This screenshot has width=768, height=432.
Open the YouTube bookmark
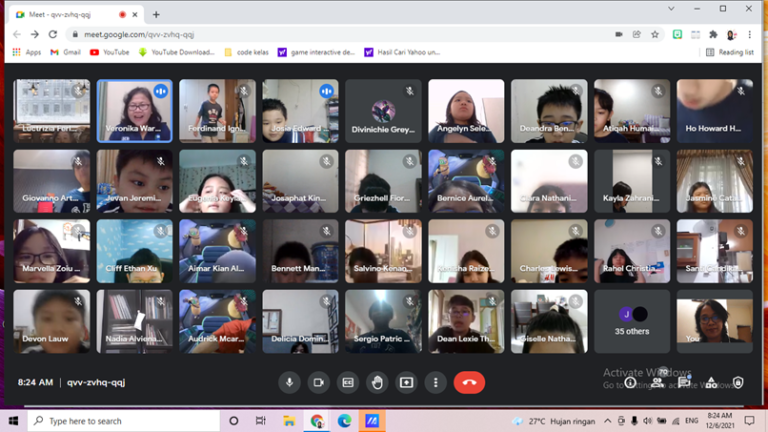coord(110,52)
